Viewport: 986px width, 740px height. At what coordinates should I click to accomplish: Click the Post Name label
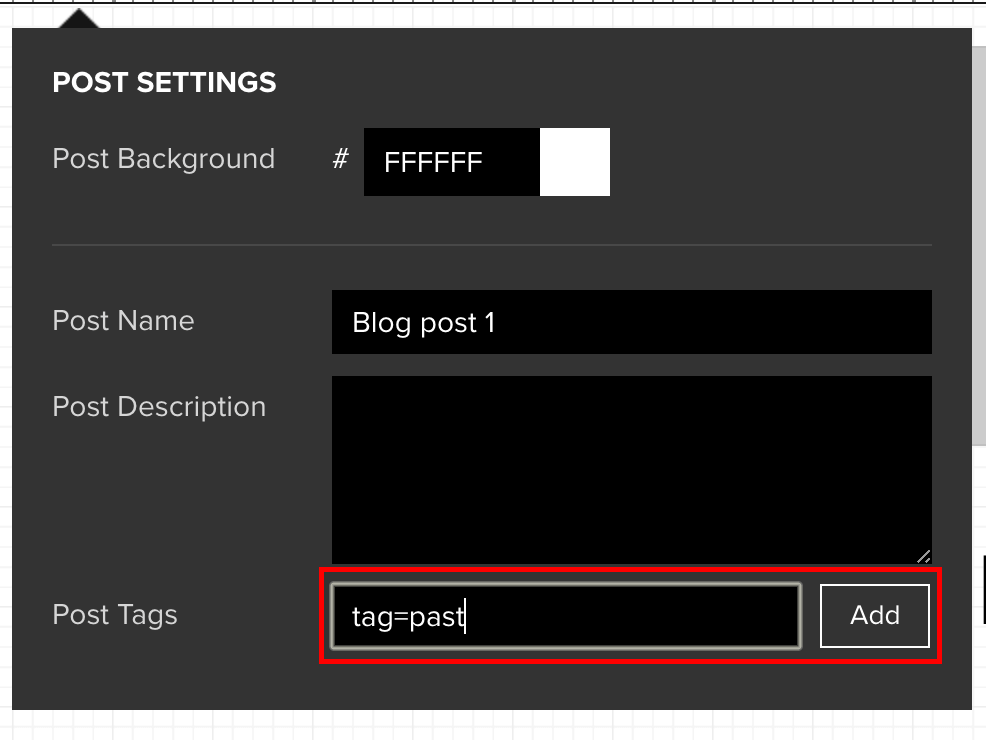pyautogui.click(x=123, y=321)
